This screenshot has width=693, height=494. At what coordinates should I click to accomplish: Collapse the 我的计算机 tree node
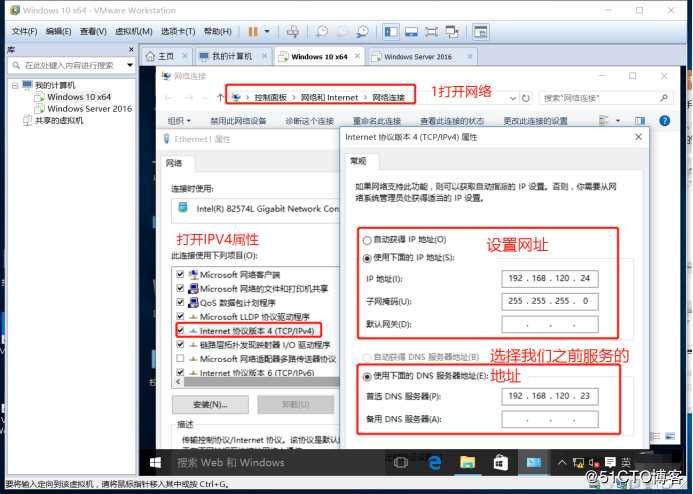tap(15, 85)
